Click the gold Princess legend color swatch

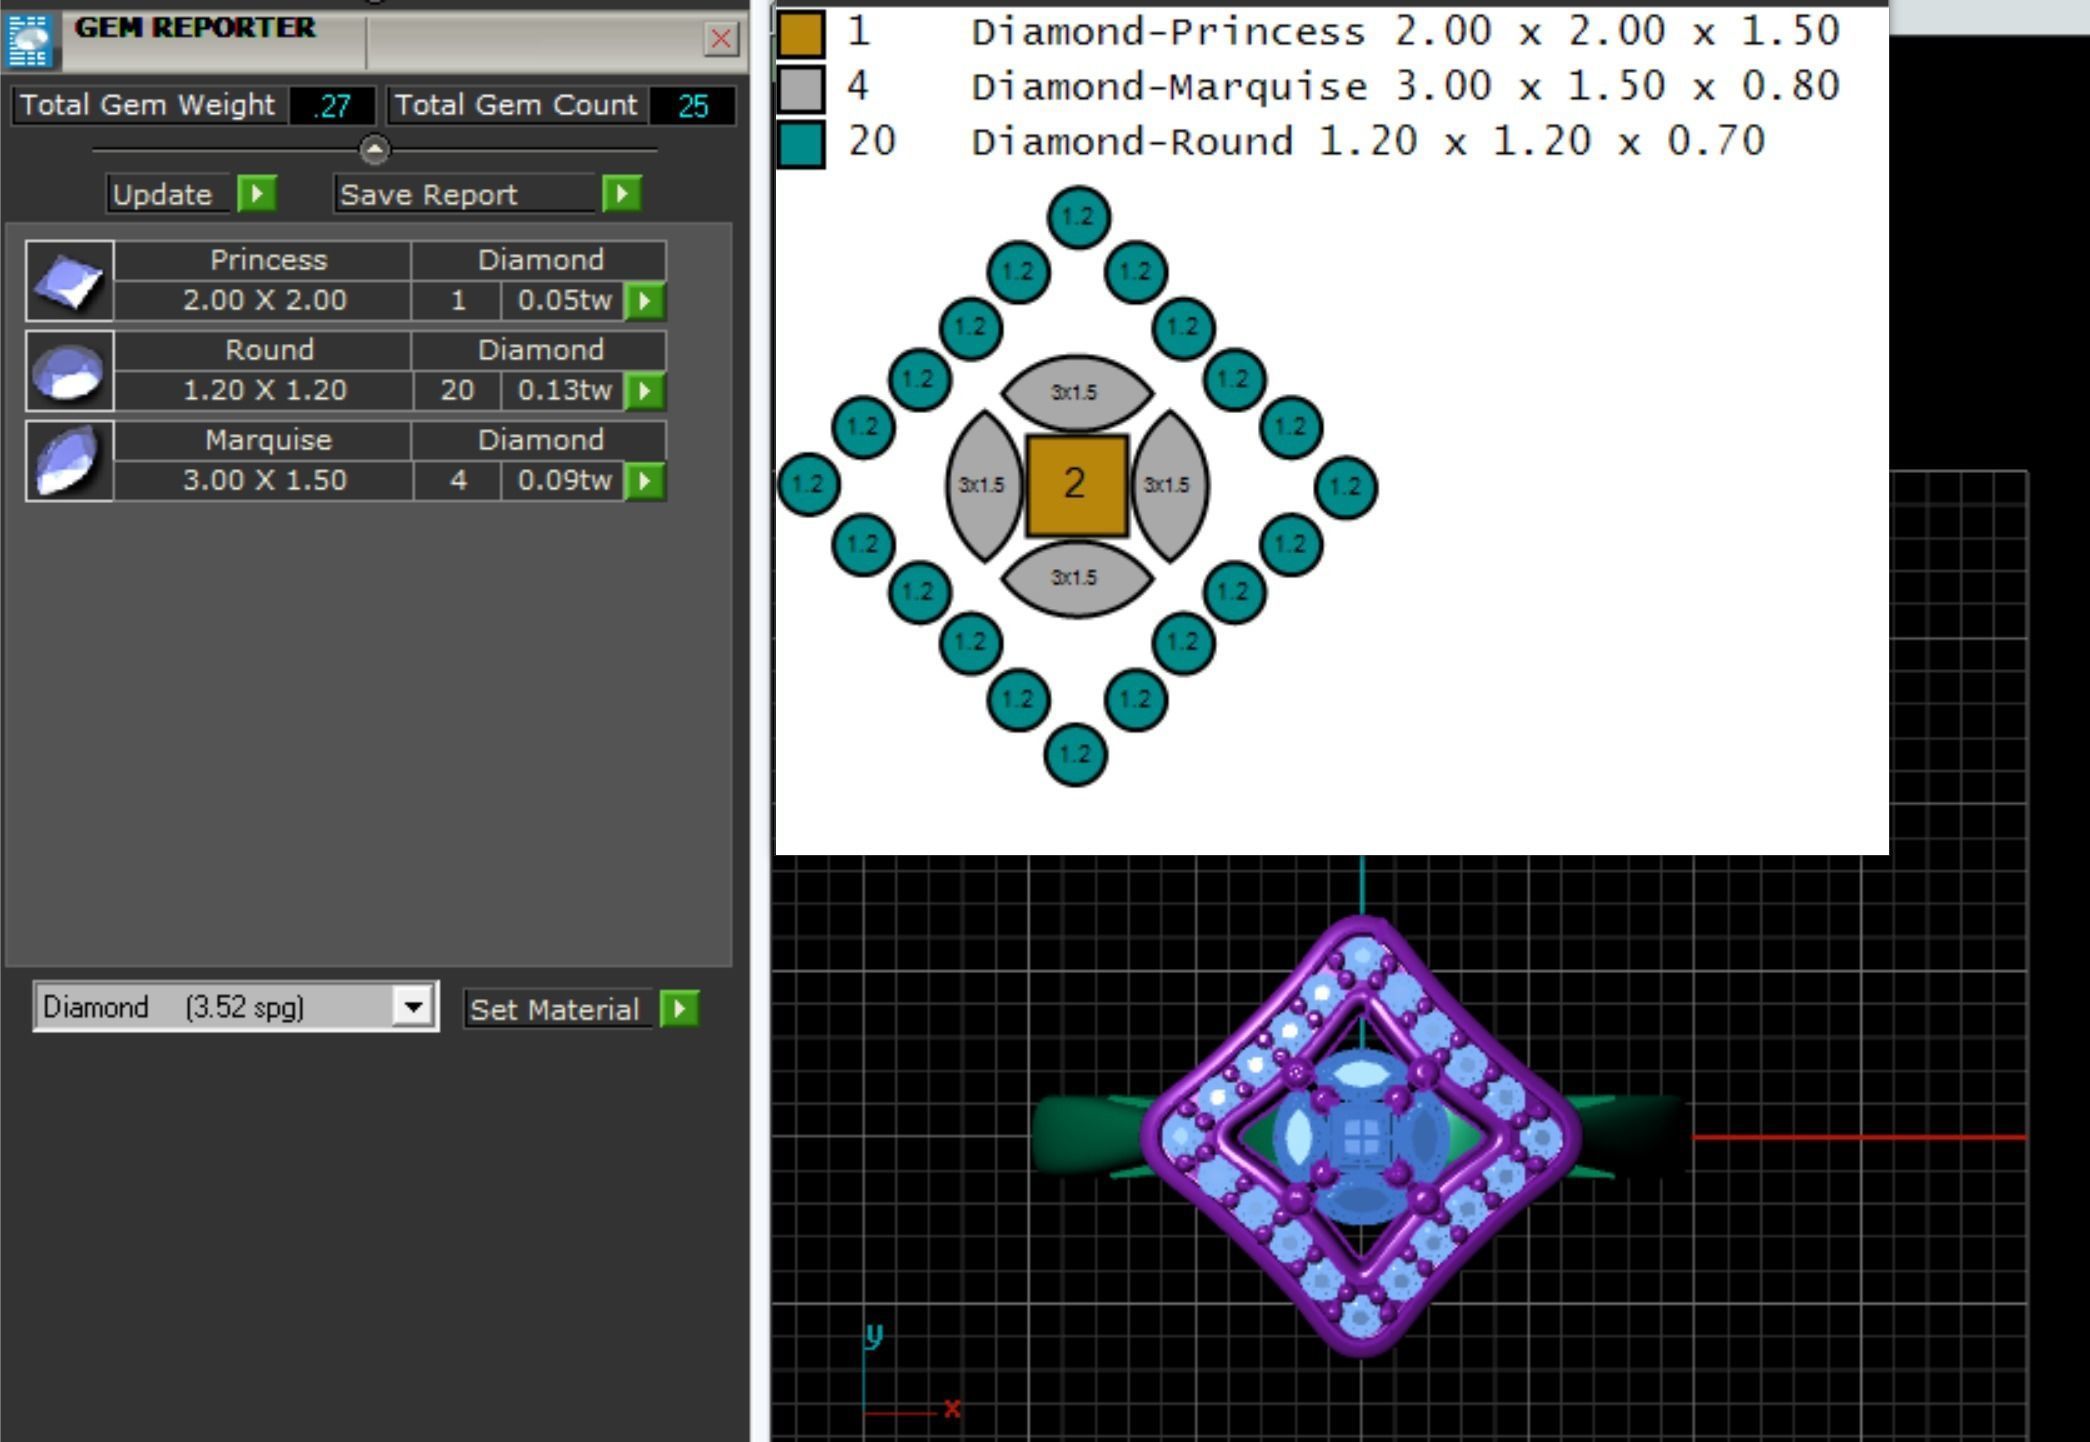click(801, 33)
